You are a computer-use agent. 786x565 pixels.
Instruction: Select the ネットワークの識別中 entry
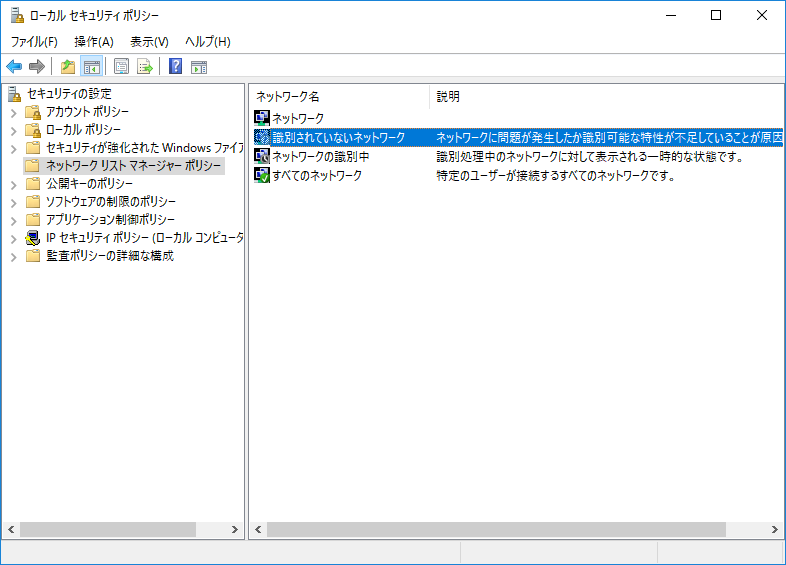point(320,156)
